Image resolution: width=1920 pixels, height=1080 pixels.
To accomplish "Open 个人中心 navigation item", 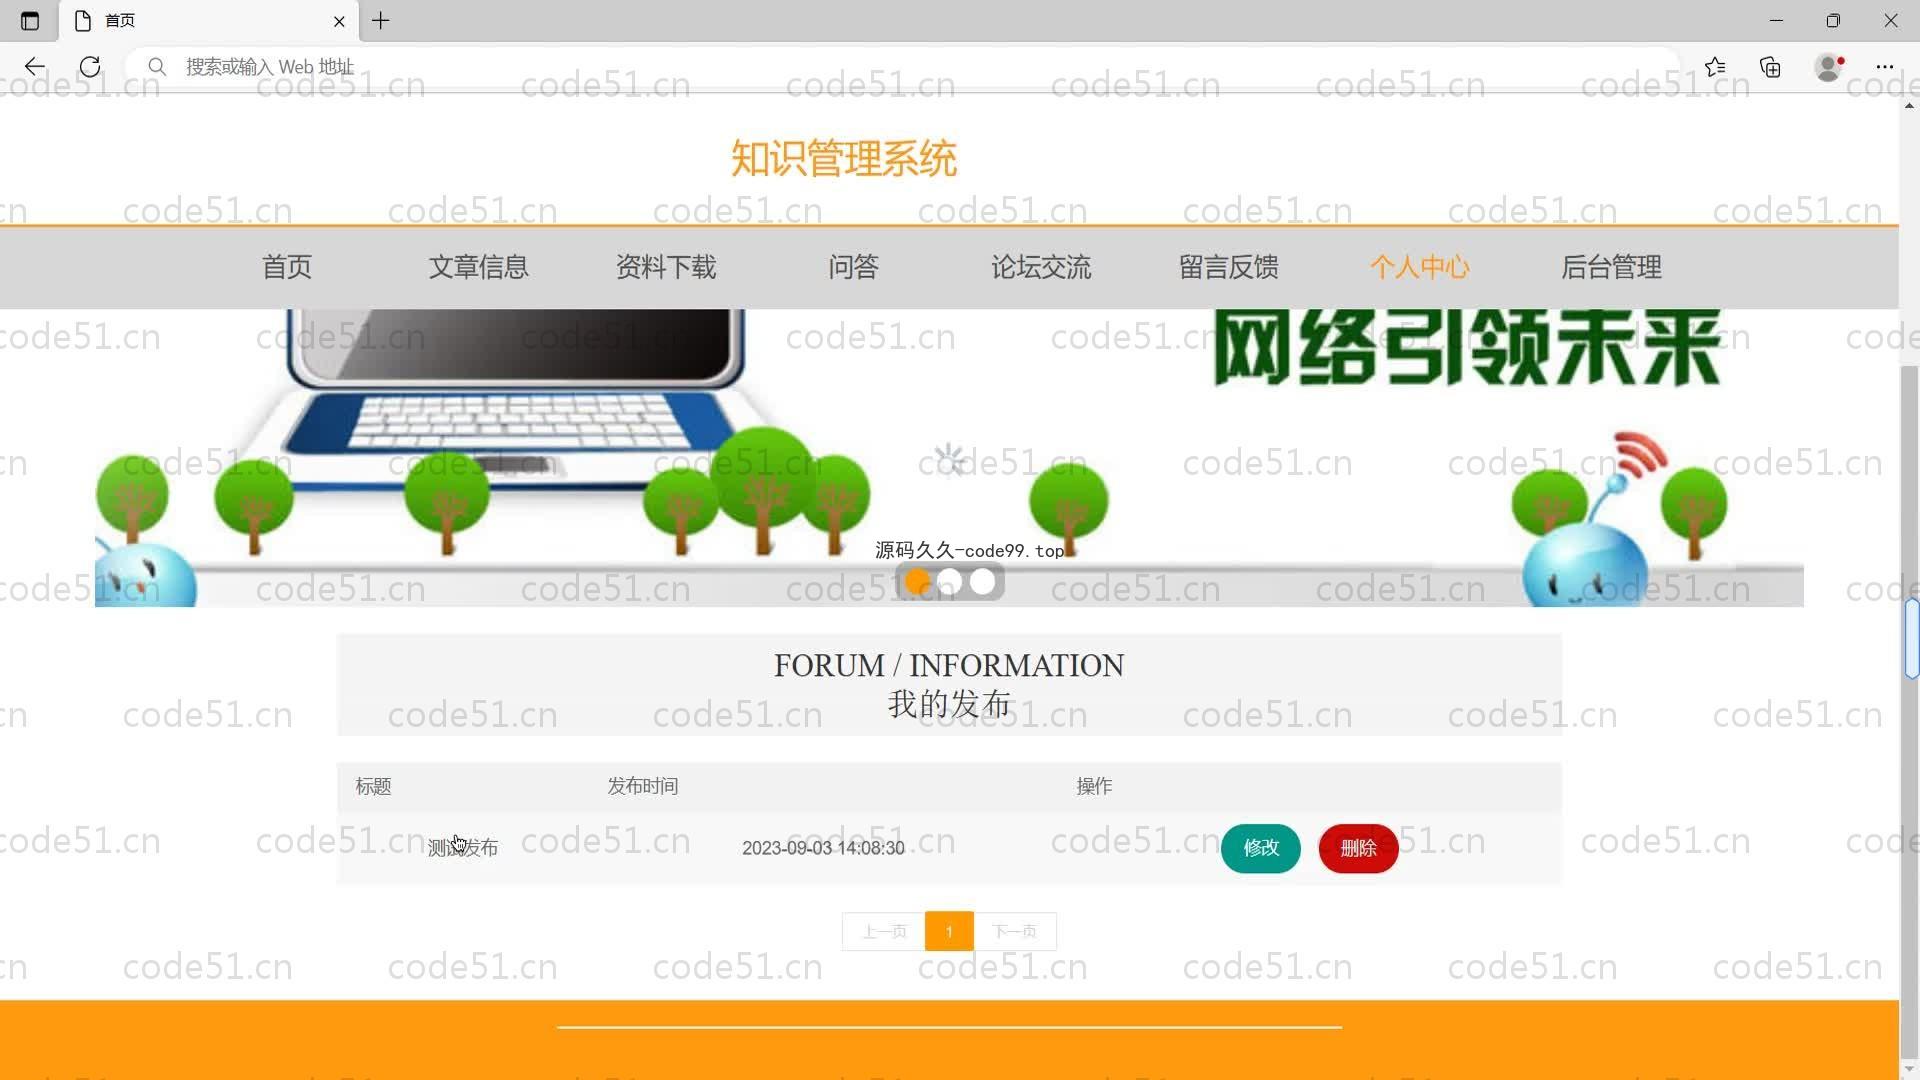I will coord(1420,267).
